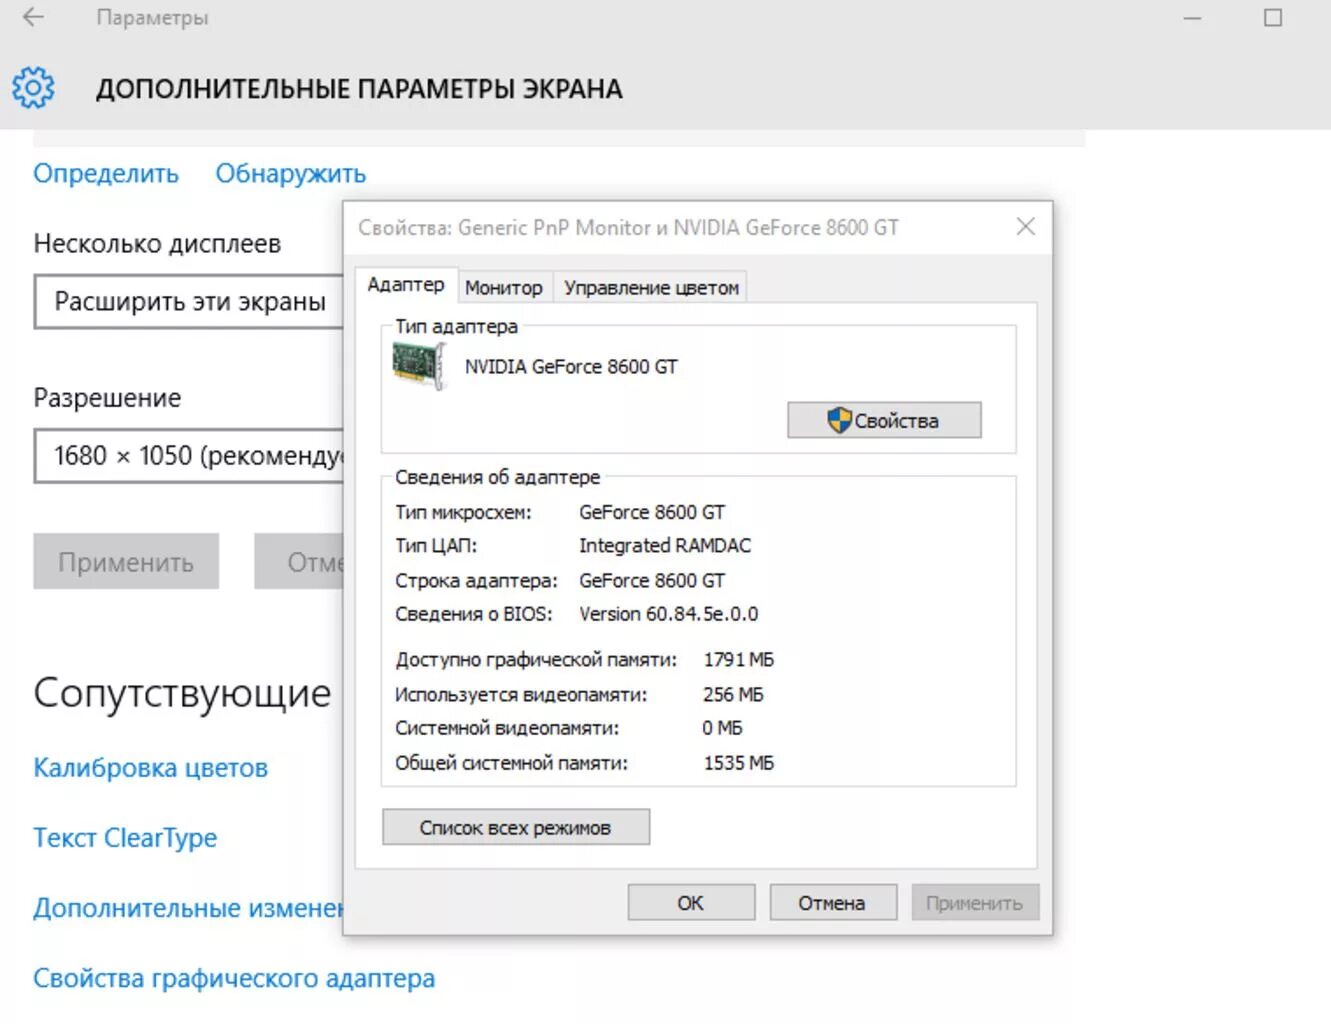
Task: Open the Текст ClearType link
Action: point(125,838)
